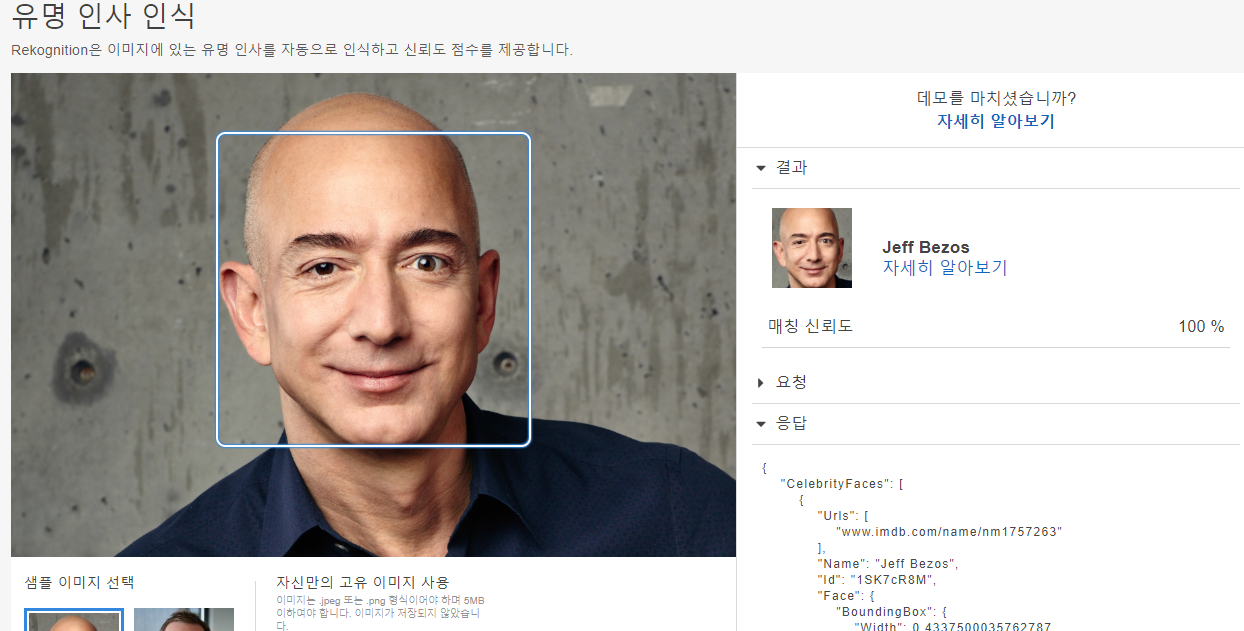Click the "Jeff Bezos" result name text
Image resolution: width=1244 pixels, height=631 pixels.
click(x=926, y=247)
